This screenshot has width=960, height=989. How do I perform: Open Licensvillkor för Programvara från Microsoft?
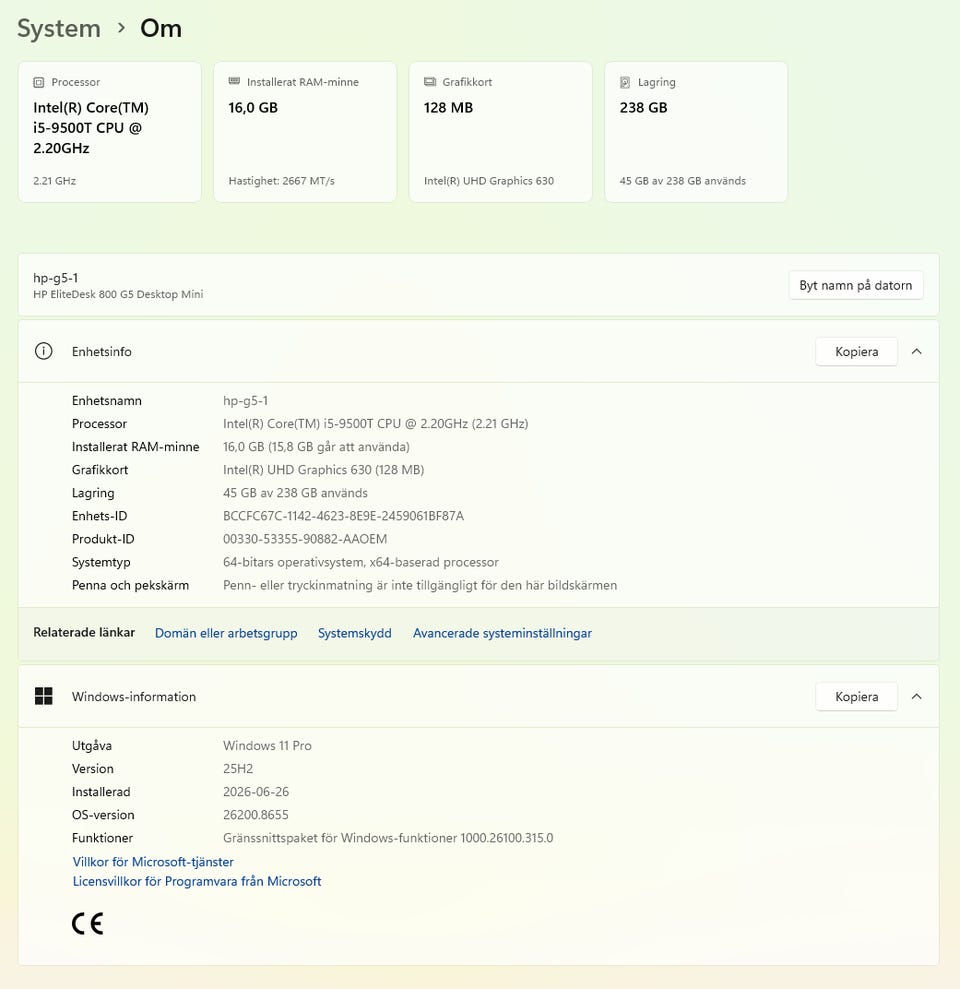197,881
